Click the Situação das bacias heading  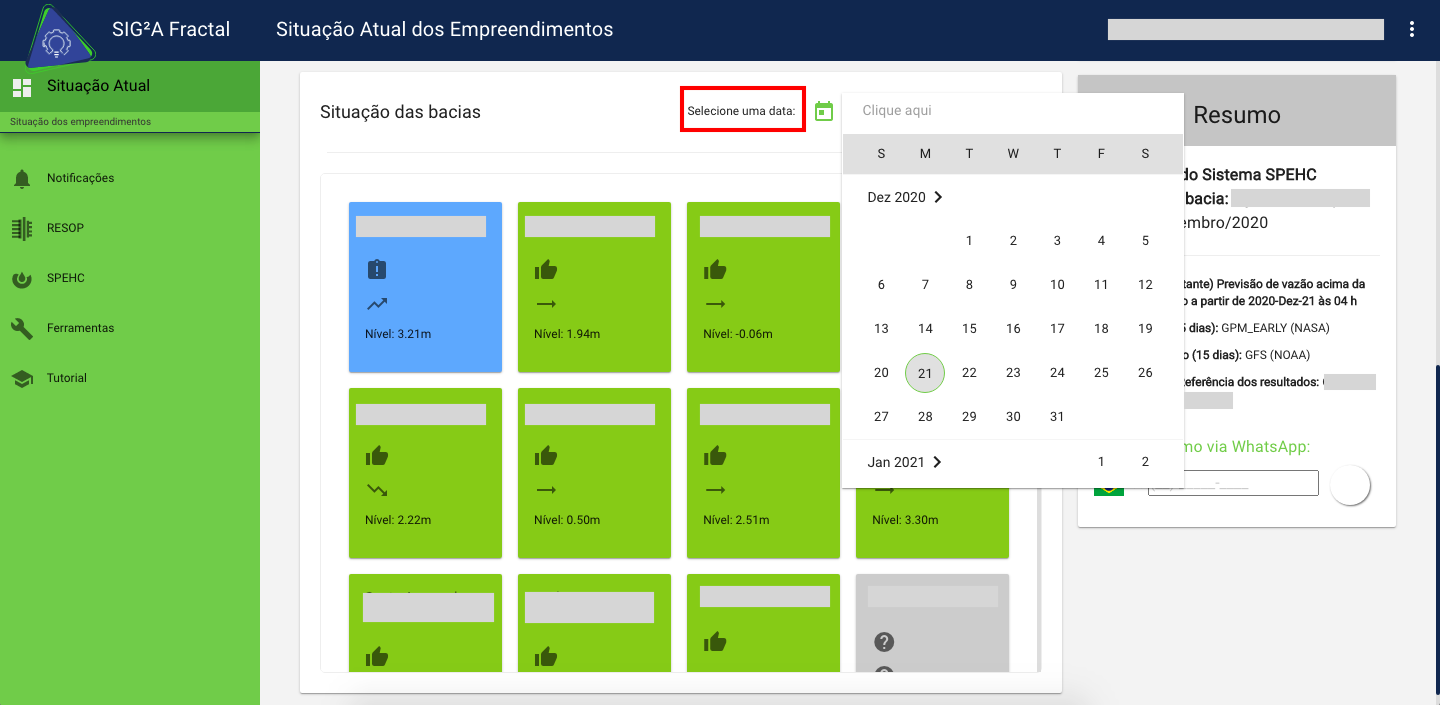(x=400, y=112)
